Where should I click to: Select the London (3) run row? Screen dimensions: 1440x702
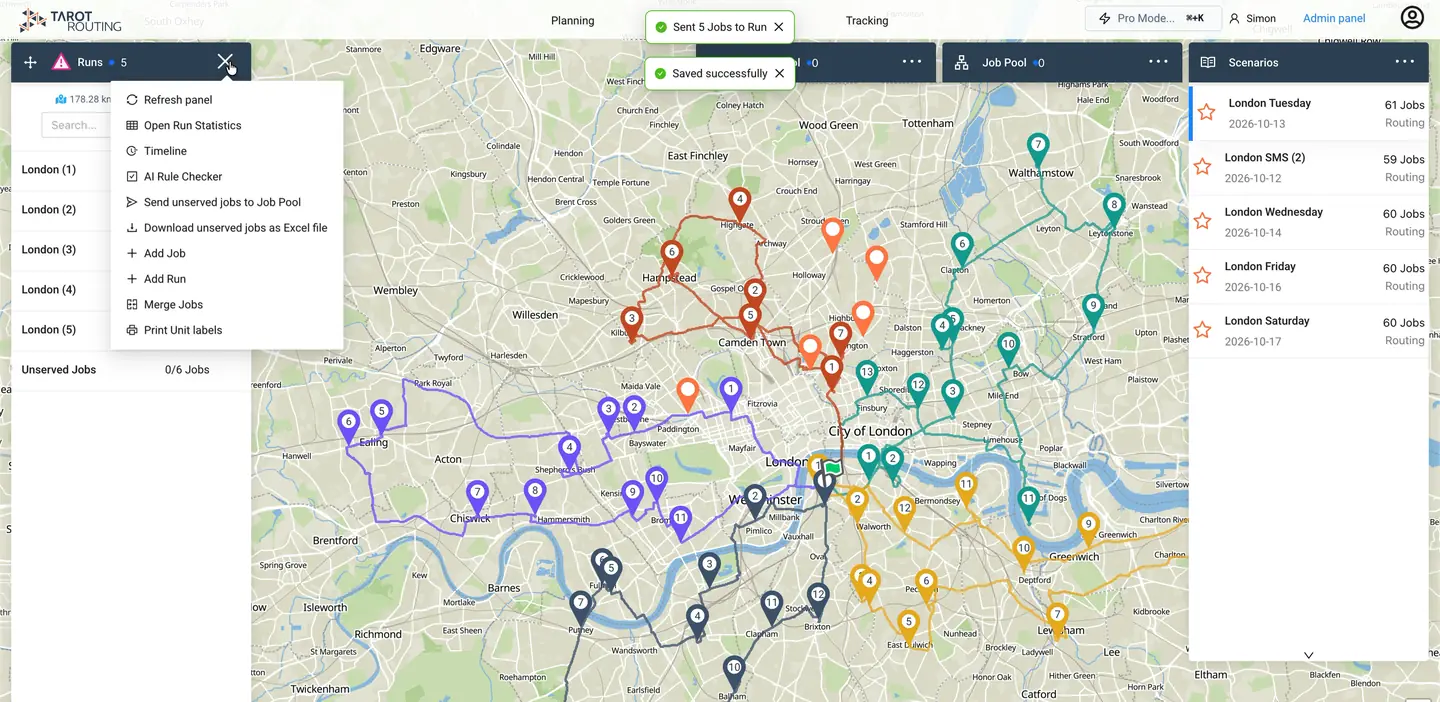point(61,249)
